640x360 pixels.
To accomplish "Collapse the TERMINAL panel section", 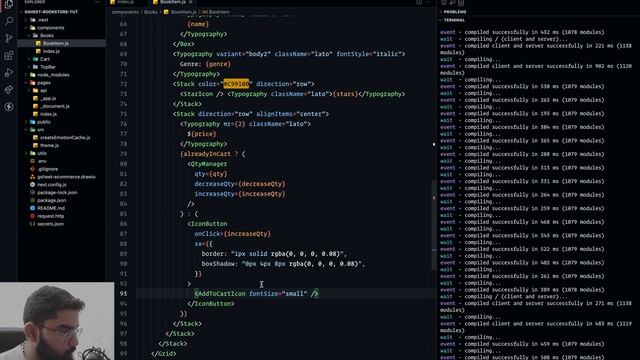I will pos(454,20).
